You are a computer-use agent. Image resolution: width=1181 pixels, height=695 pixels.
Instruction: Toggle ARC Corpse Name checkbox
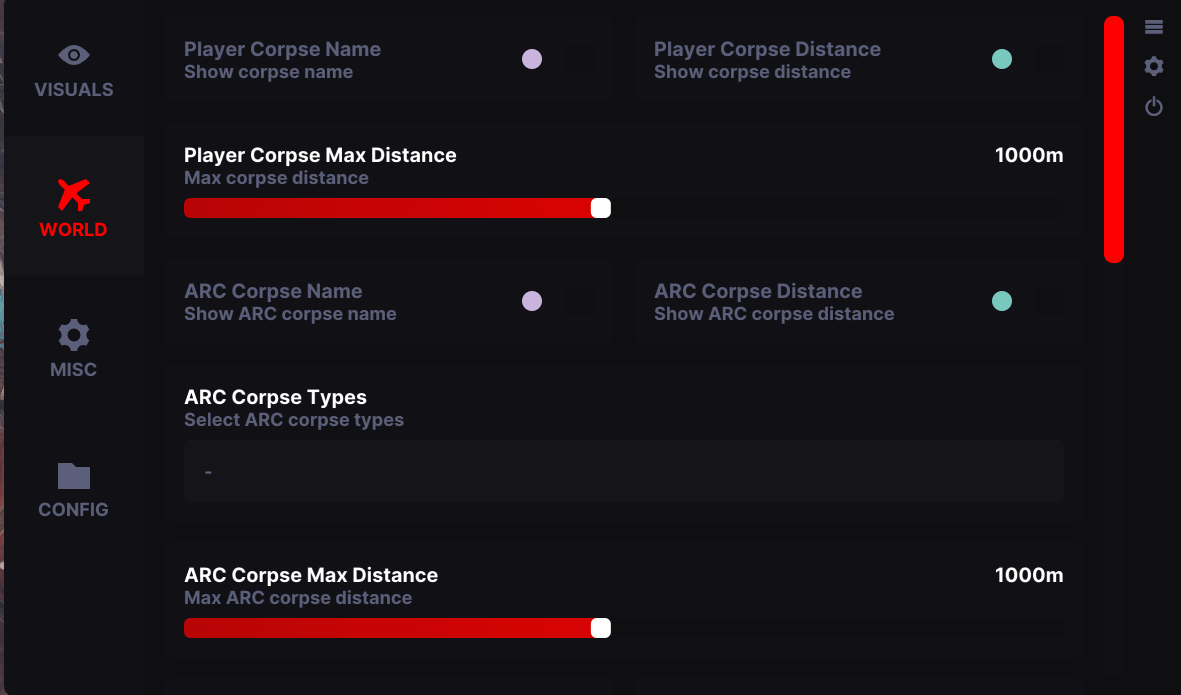click(x=580, y=301)
